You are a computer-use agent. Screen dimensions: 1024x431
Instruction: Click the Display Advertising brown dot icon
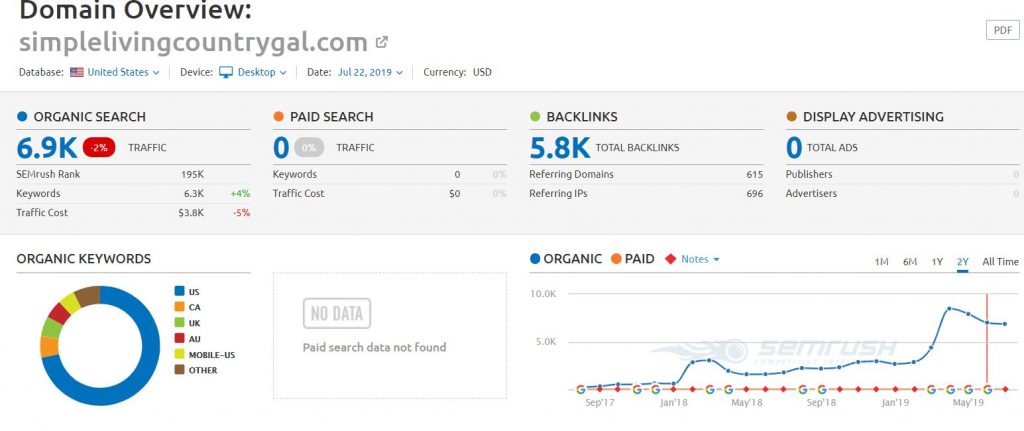(792, 117)
